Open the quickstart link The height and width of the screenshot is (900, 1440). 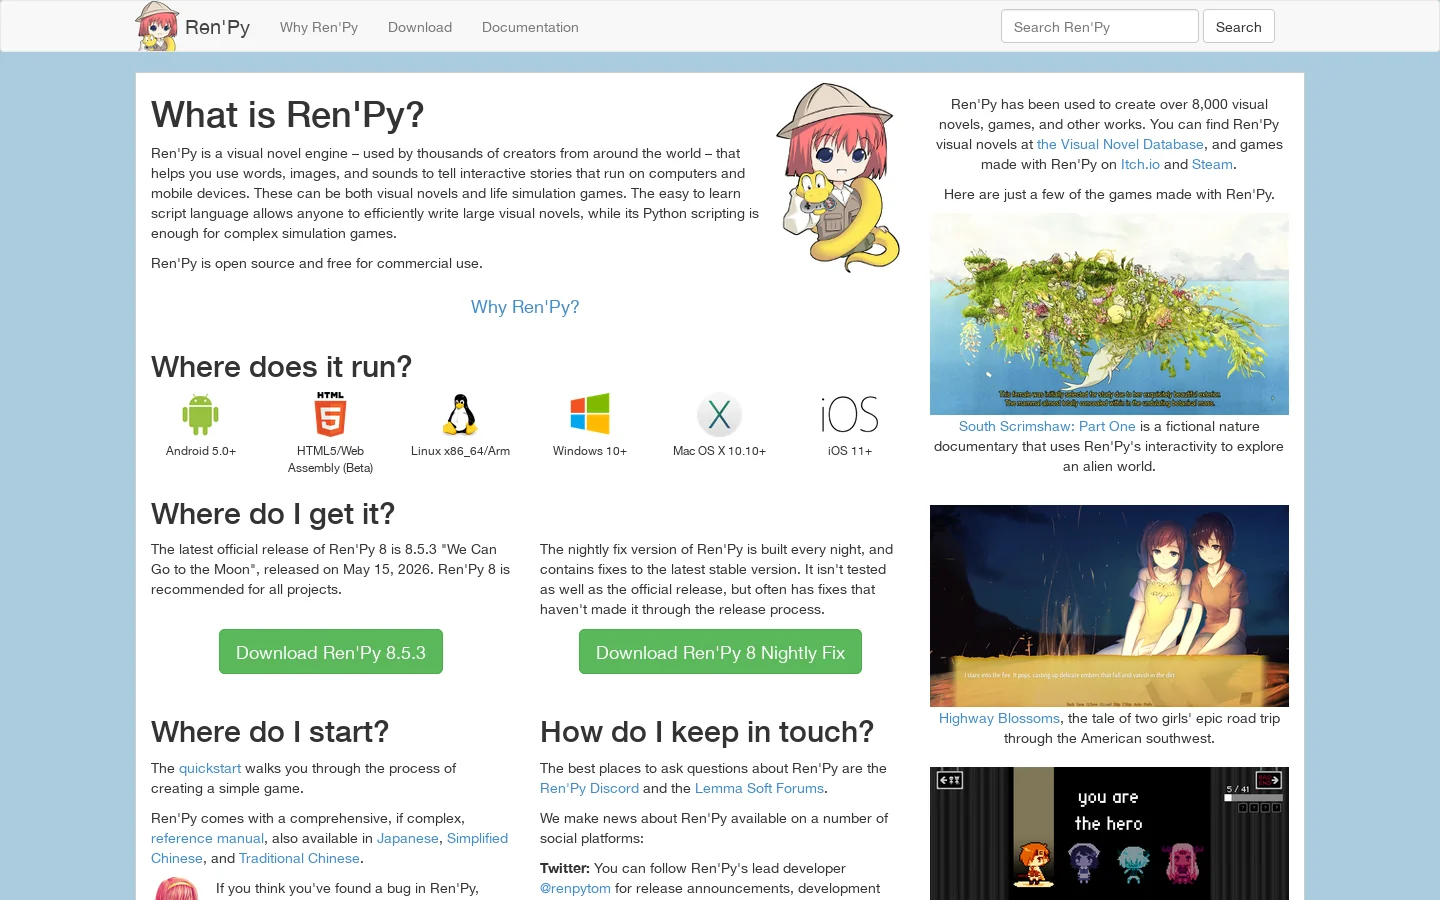point(210,768)
